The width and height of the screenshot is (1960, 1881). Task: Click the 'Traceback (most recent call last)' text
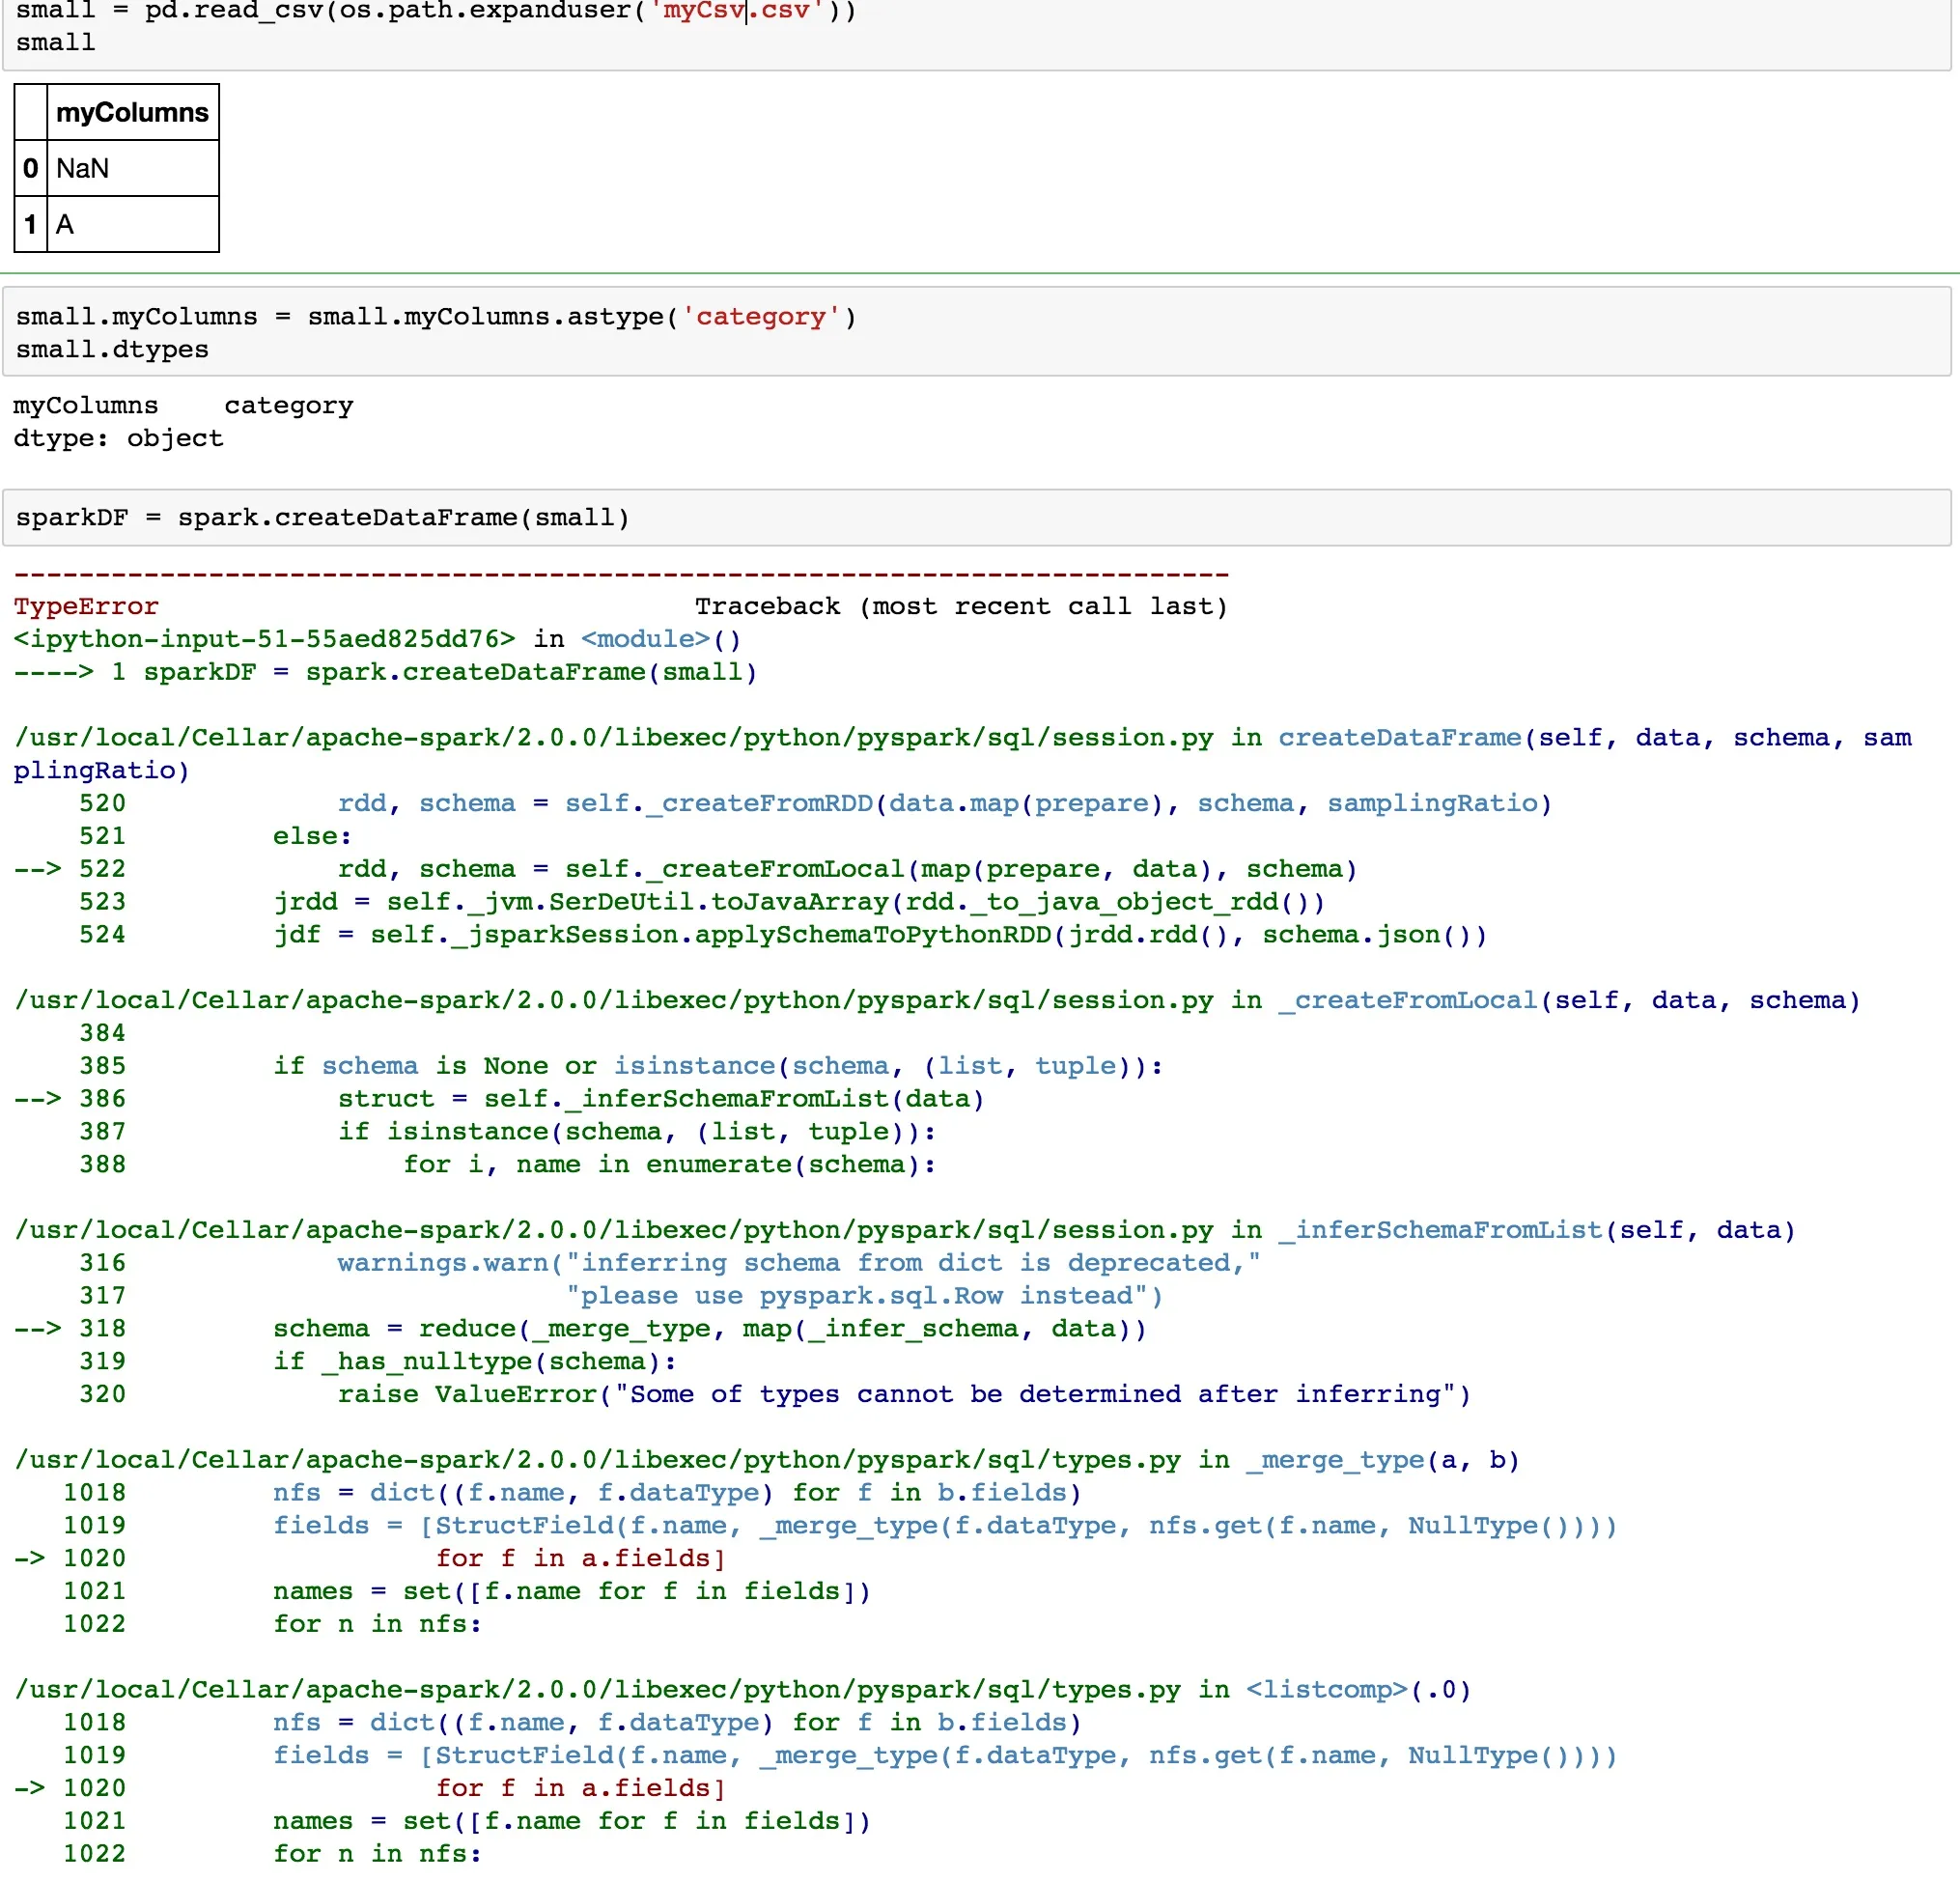pyautogui.click(x=960, y=606)
